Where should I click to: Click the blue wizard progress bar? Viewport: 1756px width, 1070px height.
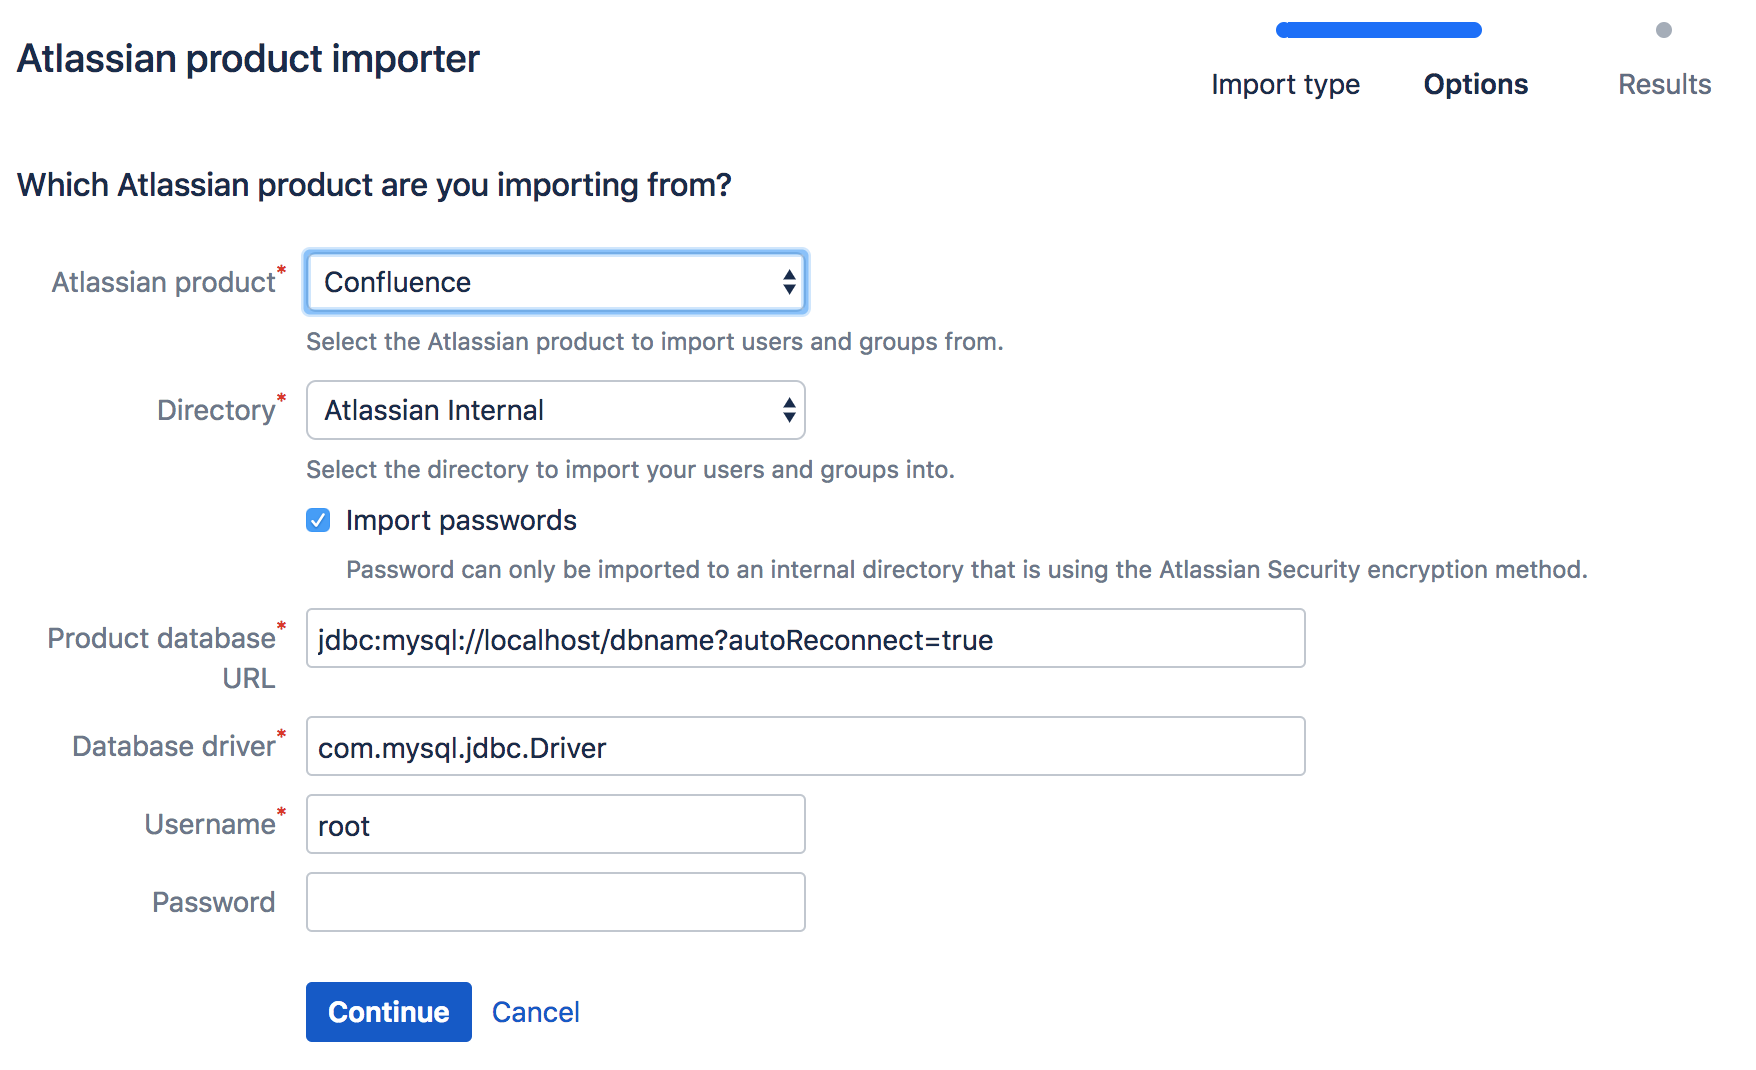pyautogui.click(x=1378, y=30)
